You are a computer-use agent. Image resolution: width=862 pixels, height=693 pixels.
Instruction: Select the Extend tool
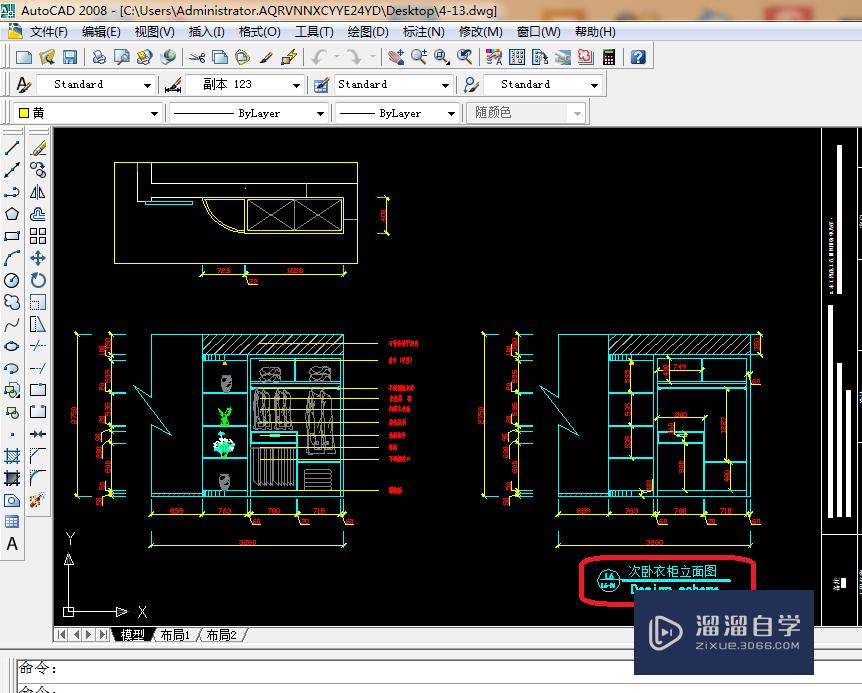pos(38,368)
